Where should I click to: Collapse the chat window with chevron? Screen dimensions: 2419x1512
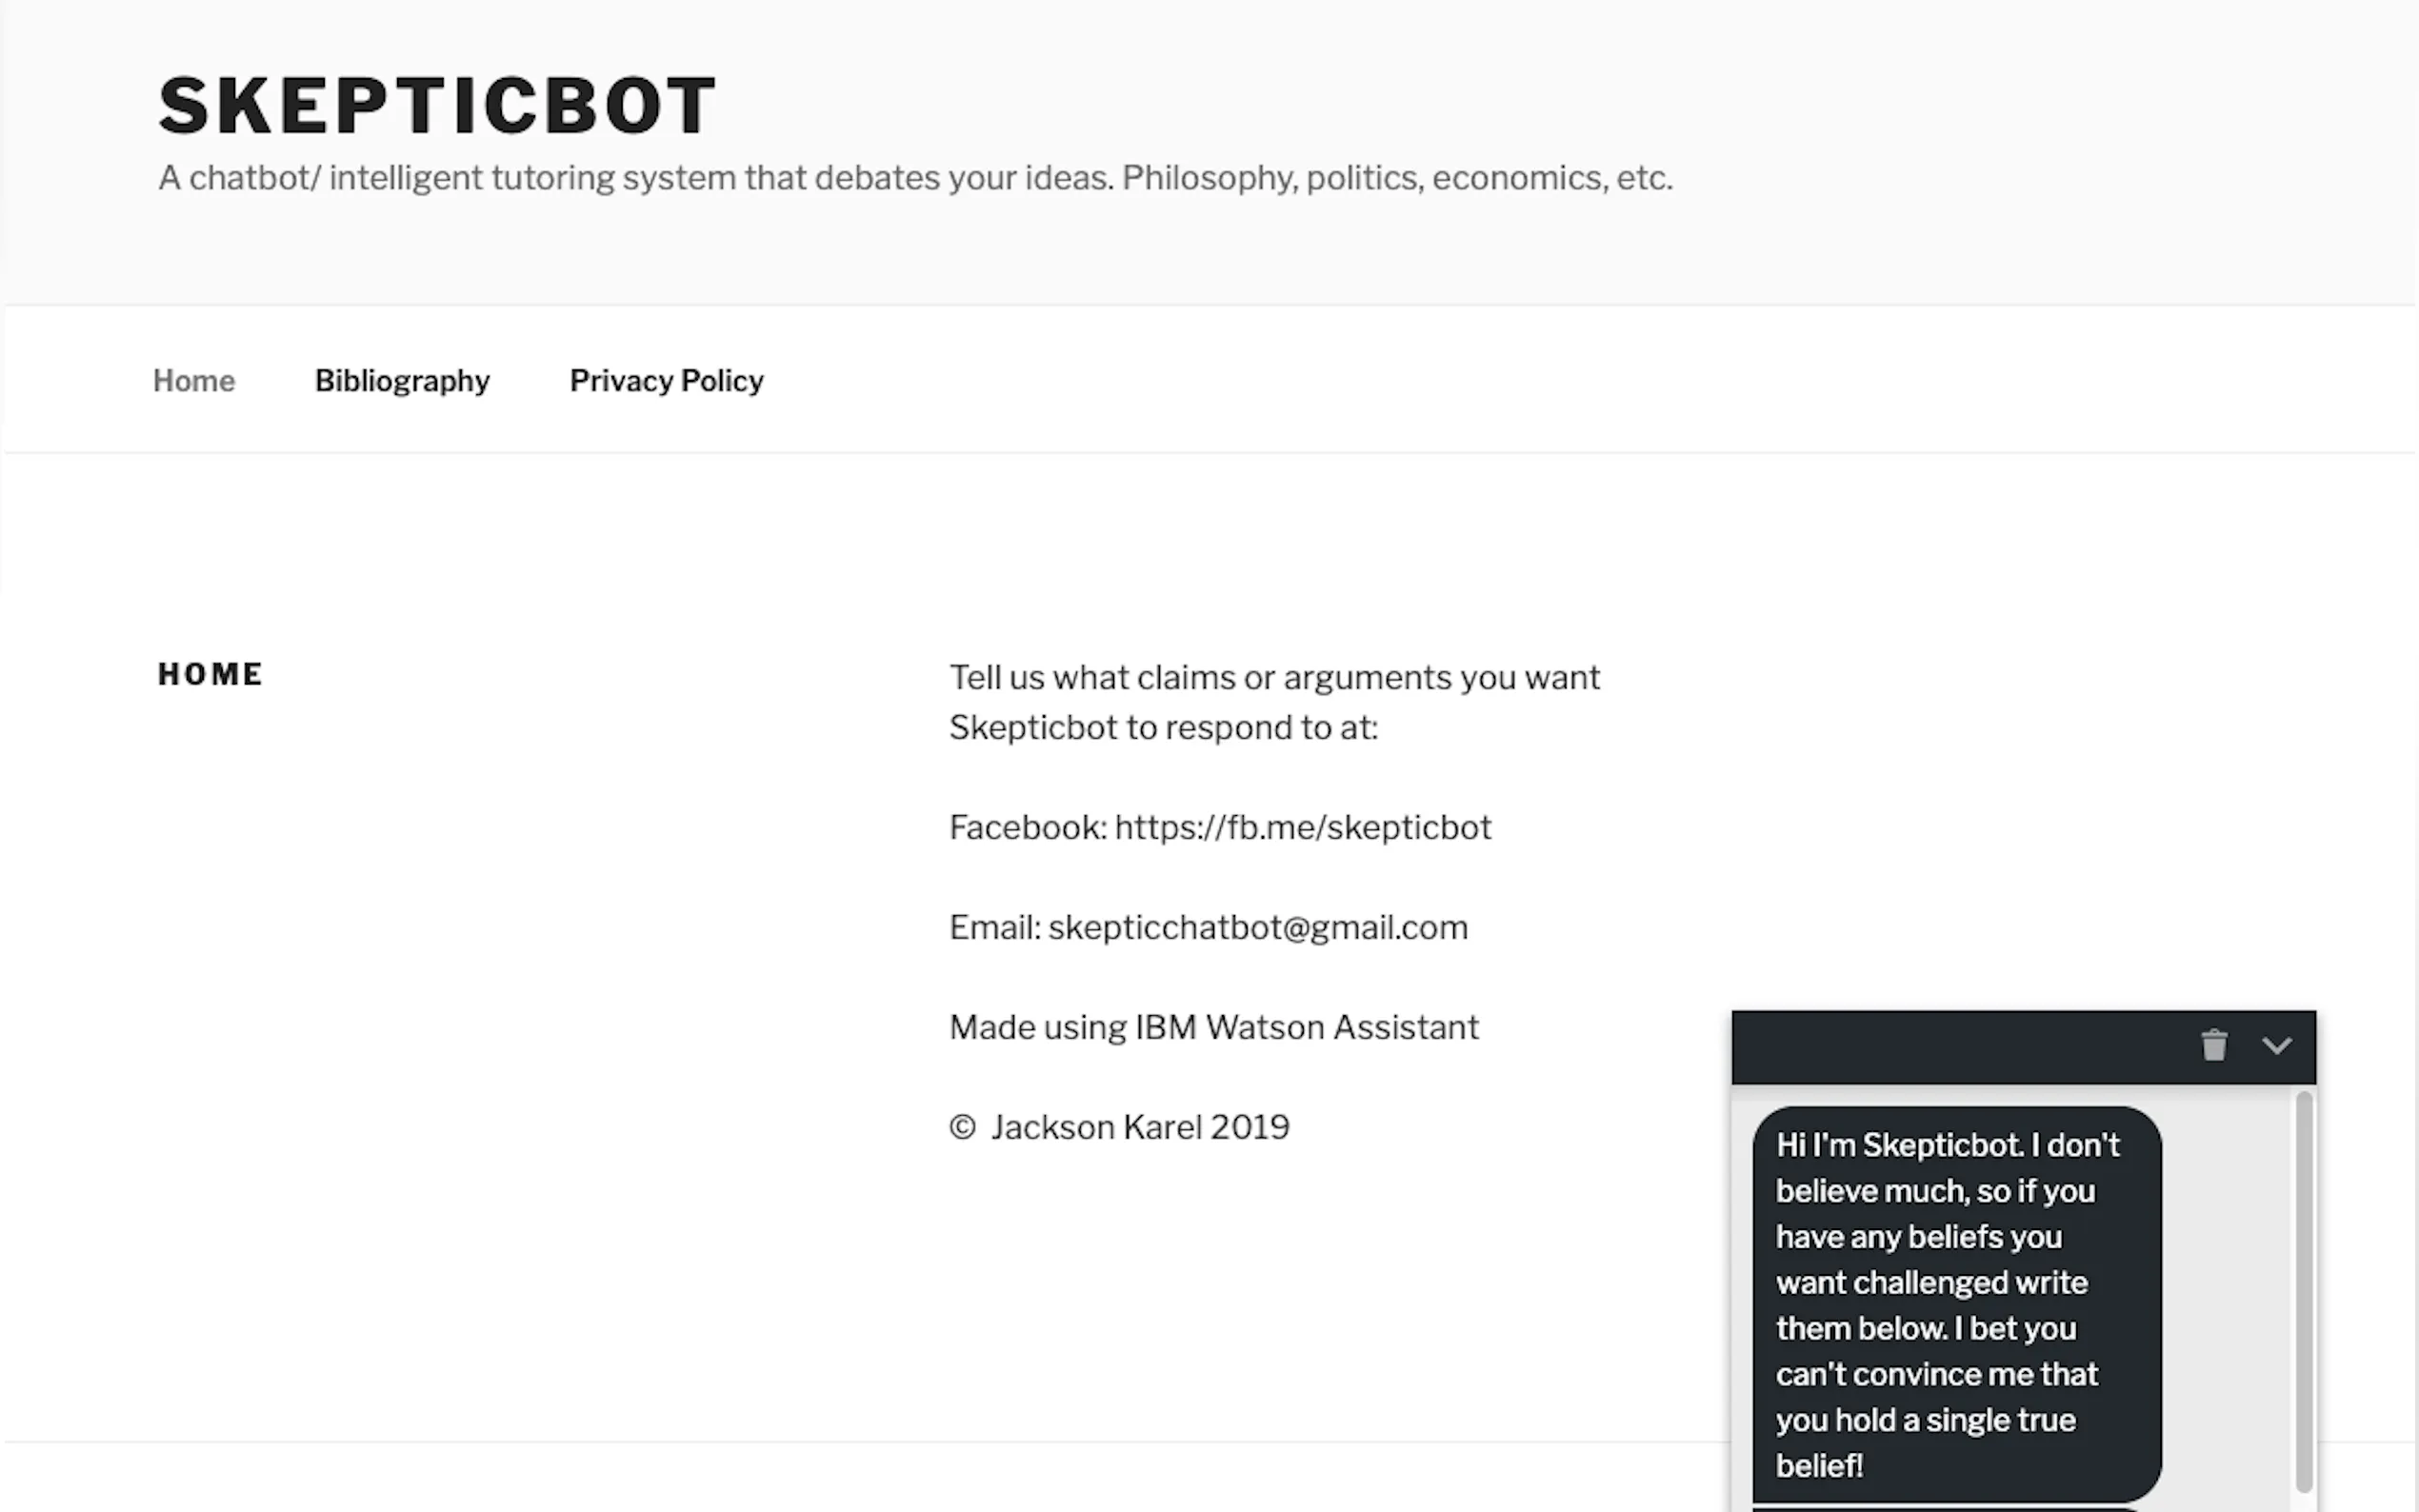pos(2277,1046)
